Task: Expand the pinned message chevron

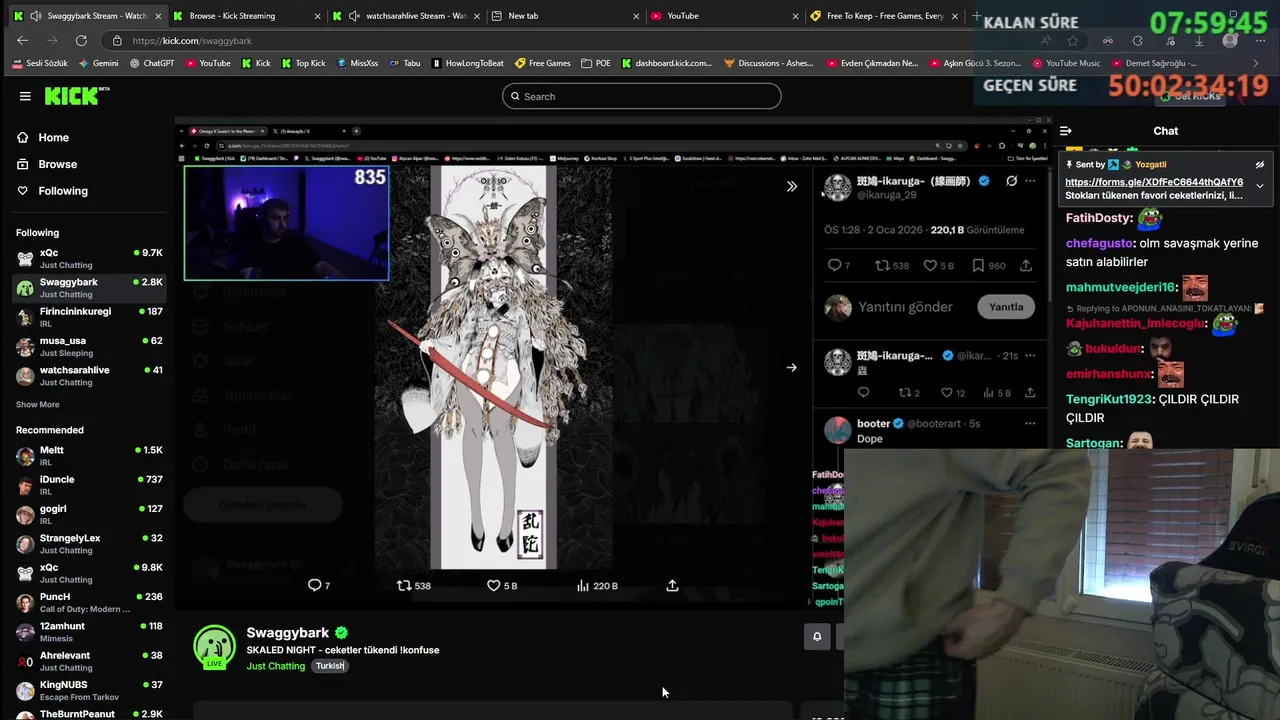Action: [x=1260, y=185]
